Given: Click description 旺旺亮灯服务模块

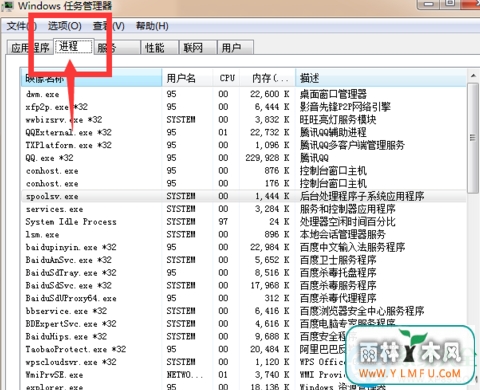Looking at the screenshot, I should [x=338, y=120].
